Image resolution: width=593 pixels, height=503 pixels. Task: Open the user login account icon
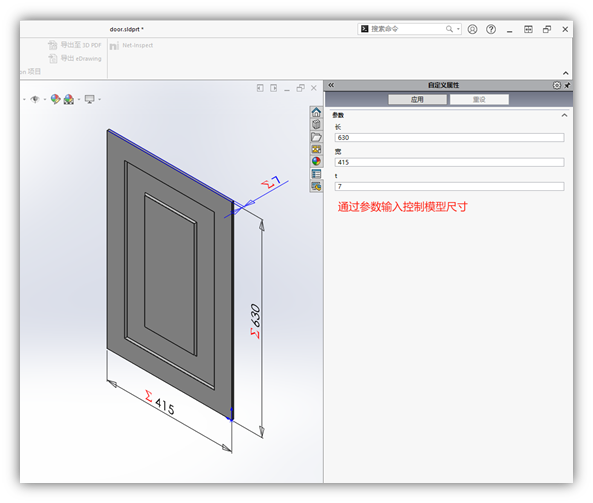pos(472,29)
